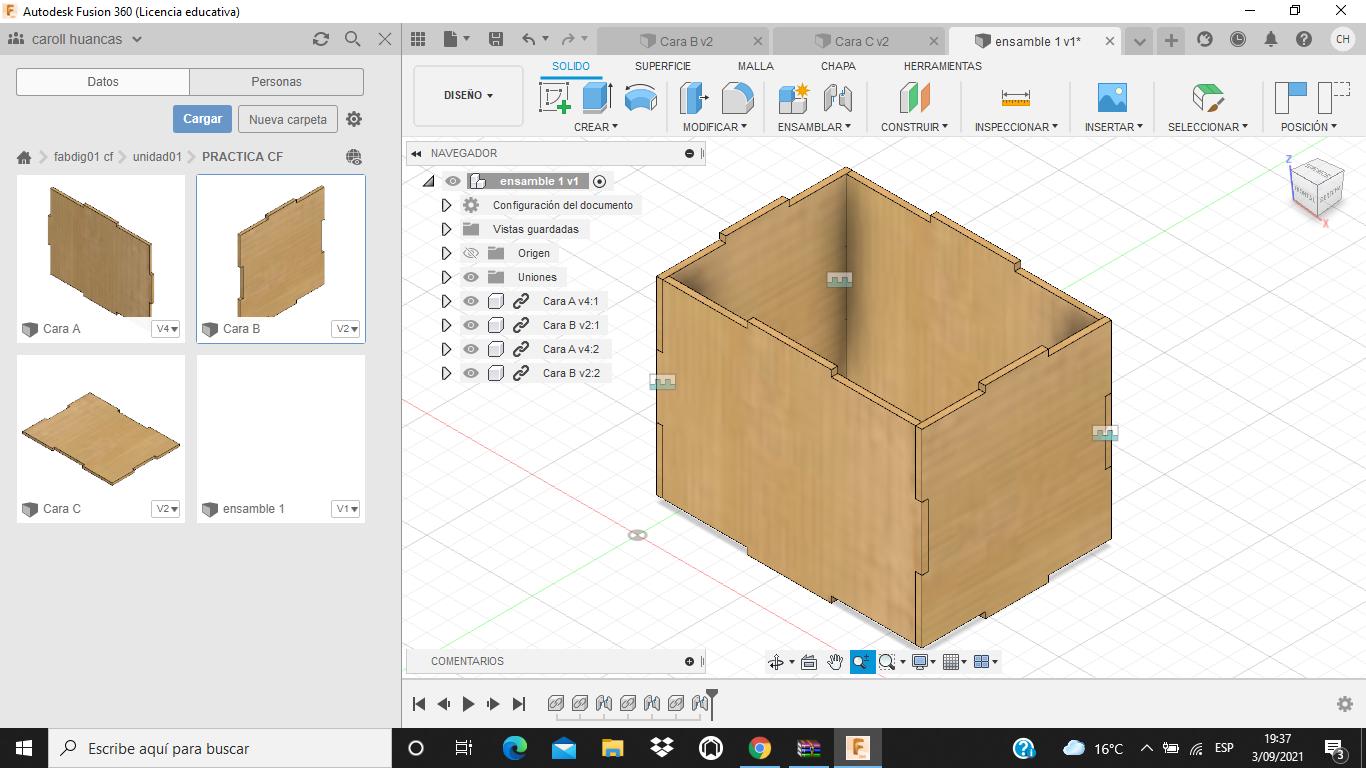Click the Select tool icon
The image size is (1366, 768).
click(x=1208, y=98)
